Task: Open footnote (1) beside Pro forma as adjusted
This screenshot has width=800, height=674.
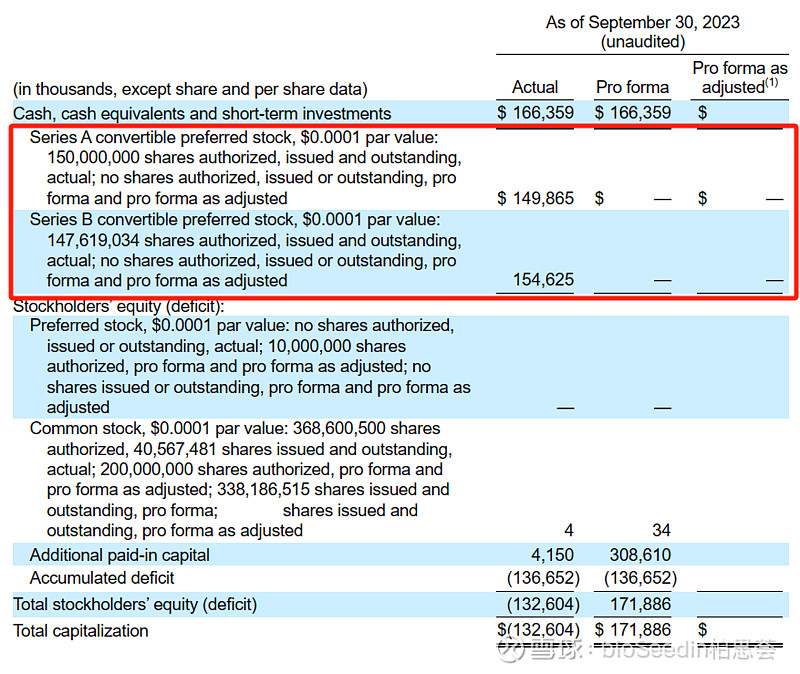Action: tap(772, 84)
